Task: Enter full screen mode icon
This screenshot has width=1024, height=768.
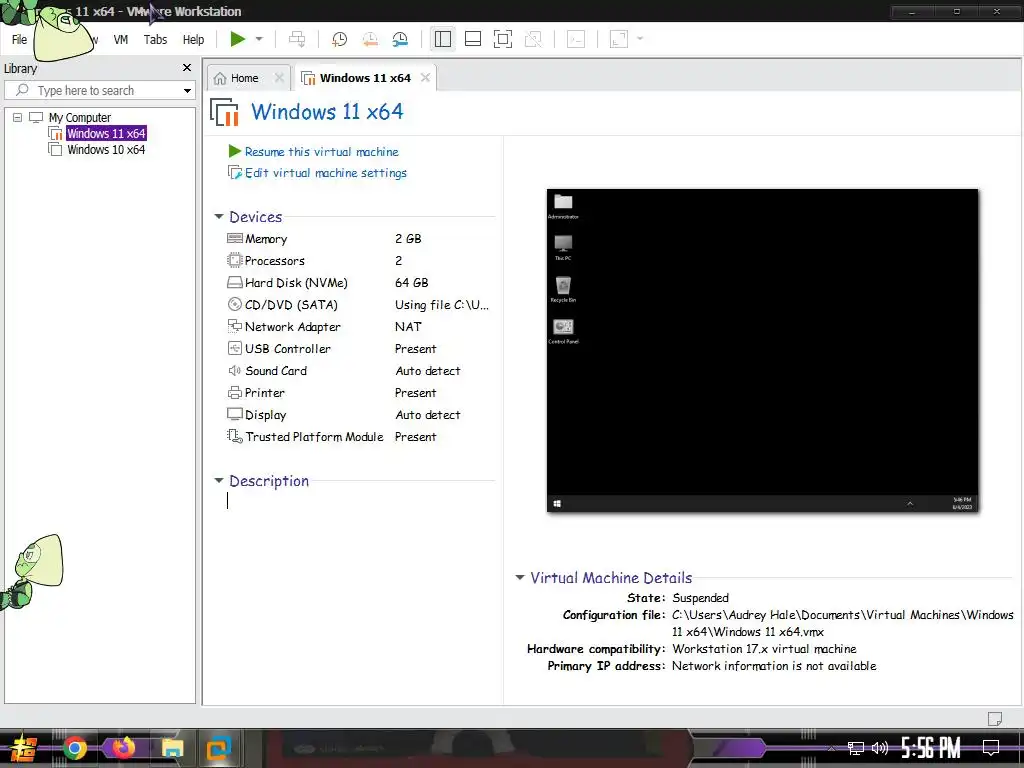Action: tap(503, 39)
